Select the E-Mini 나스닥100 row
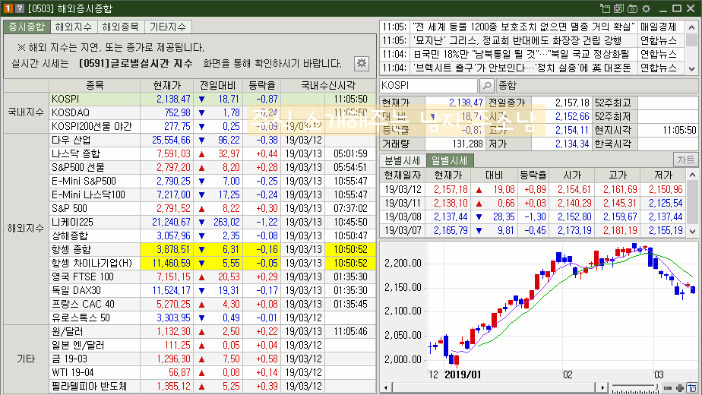The width and height of the screenshot is (702, 395). pyautogui.click(x=212, y=195)
